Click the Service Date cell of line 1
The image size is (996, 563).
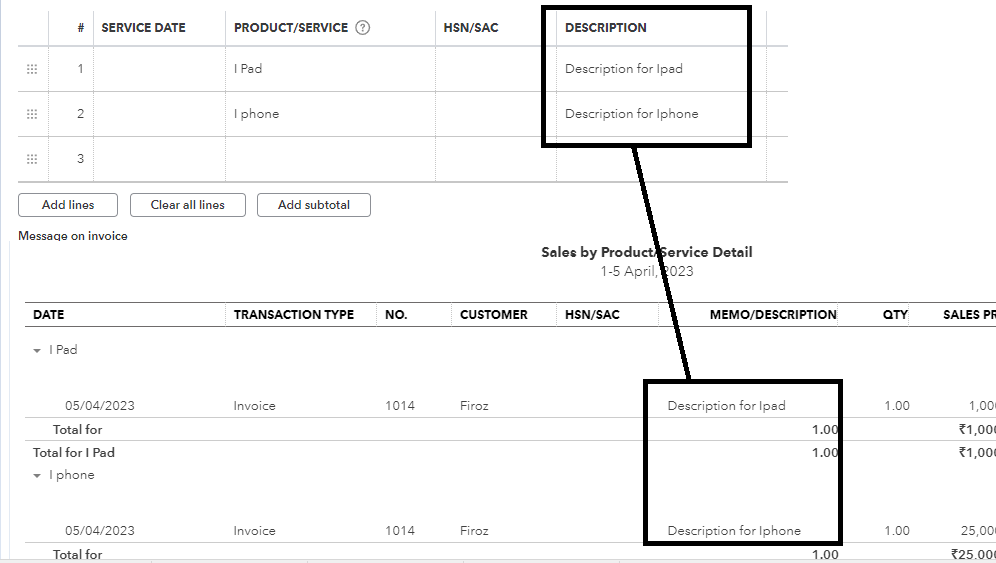click(x=159, y=69)
